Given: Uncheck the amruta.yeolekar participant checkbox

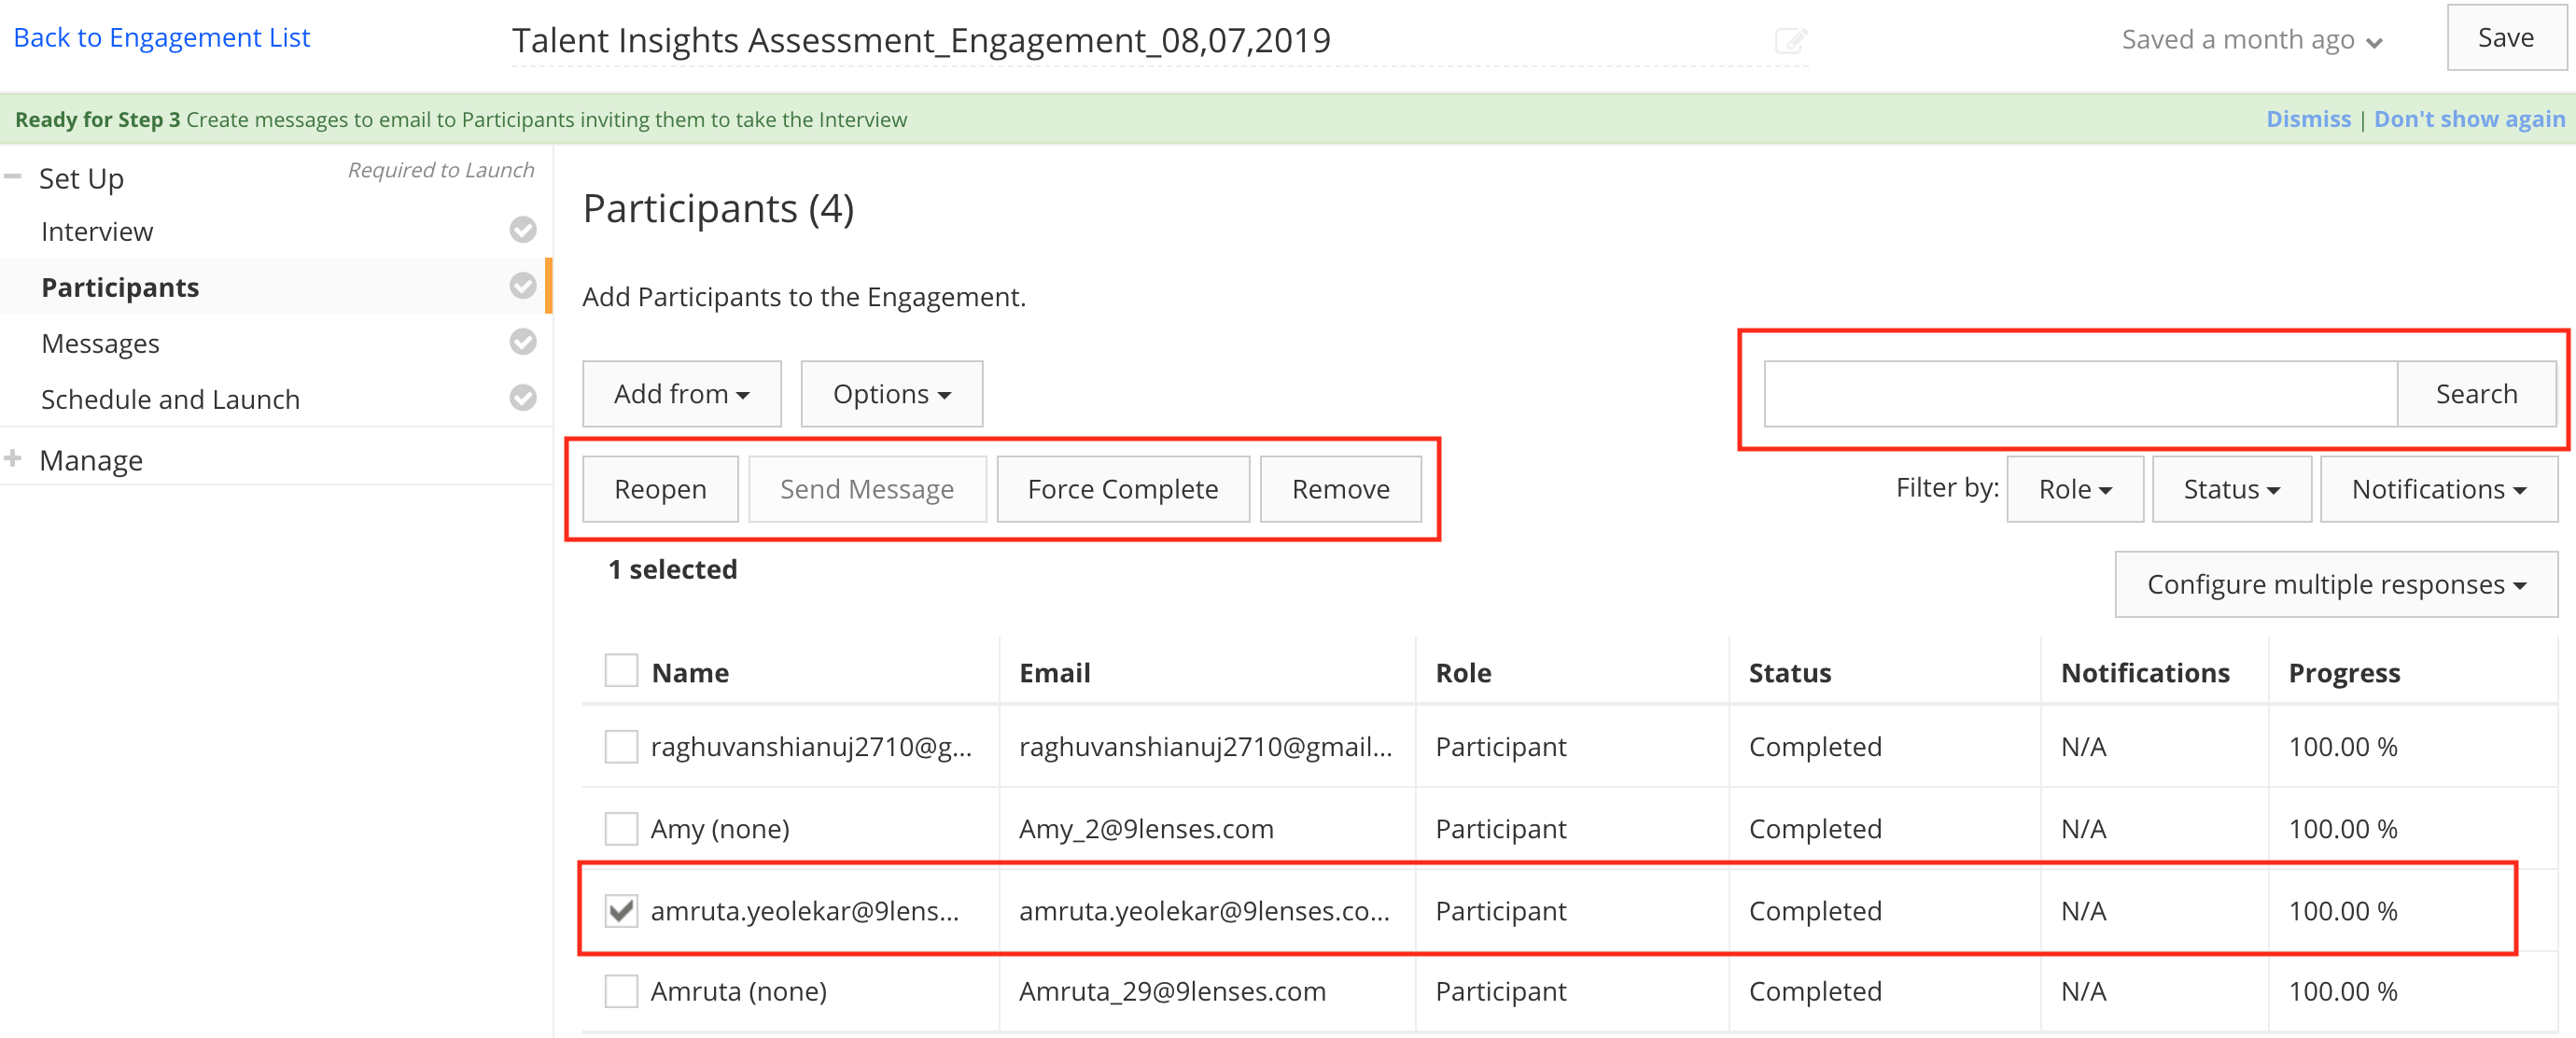Looking at the screenshot, I should pos(621,910).
